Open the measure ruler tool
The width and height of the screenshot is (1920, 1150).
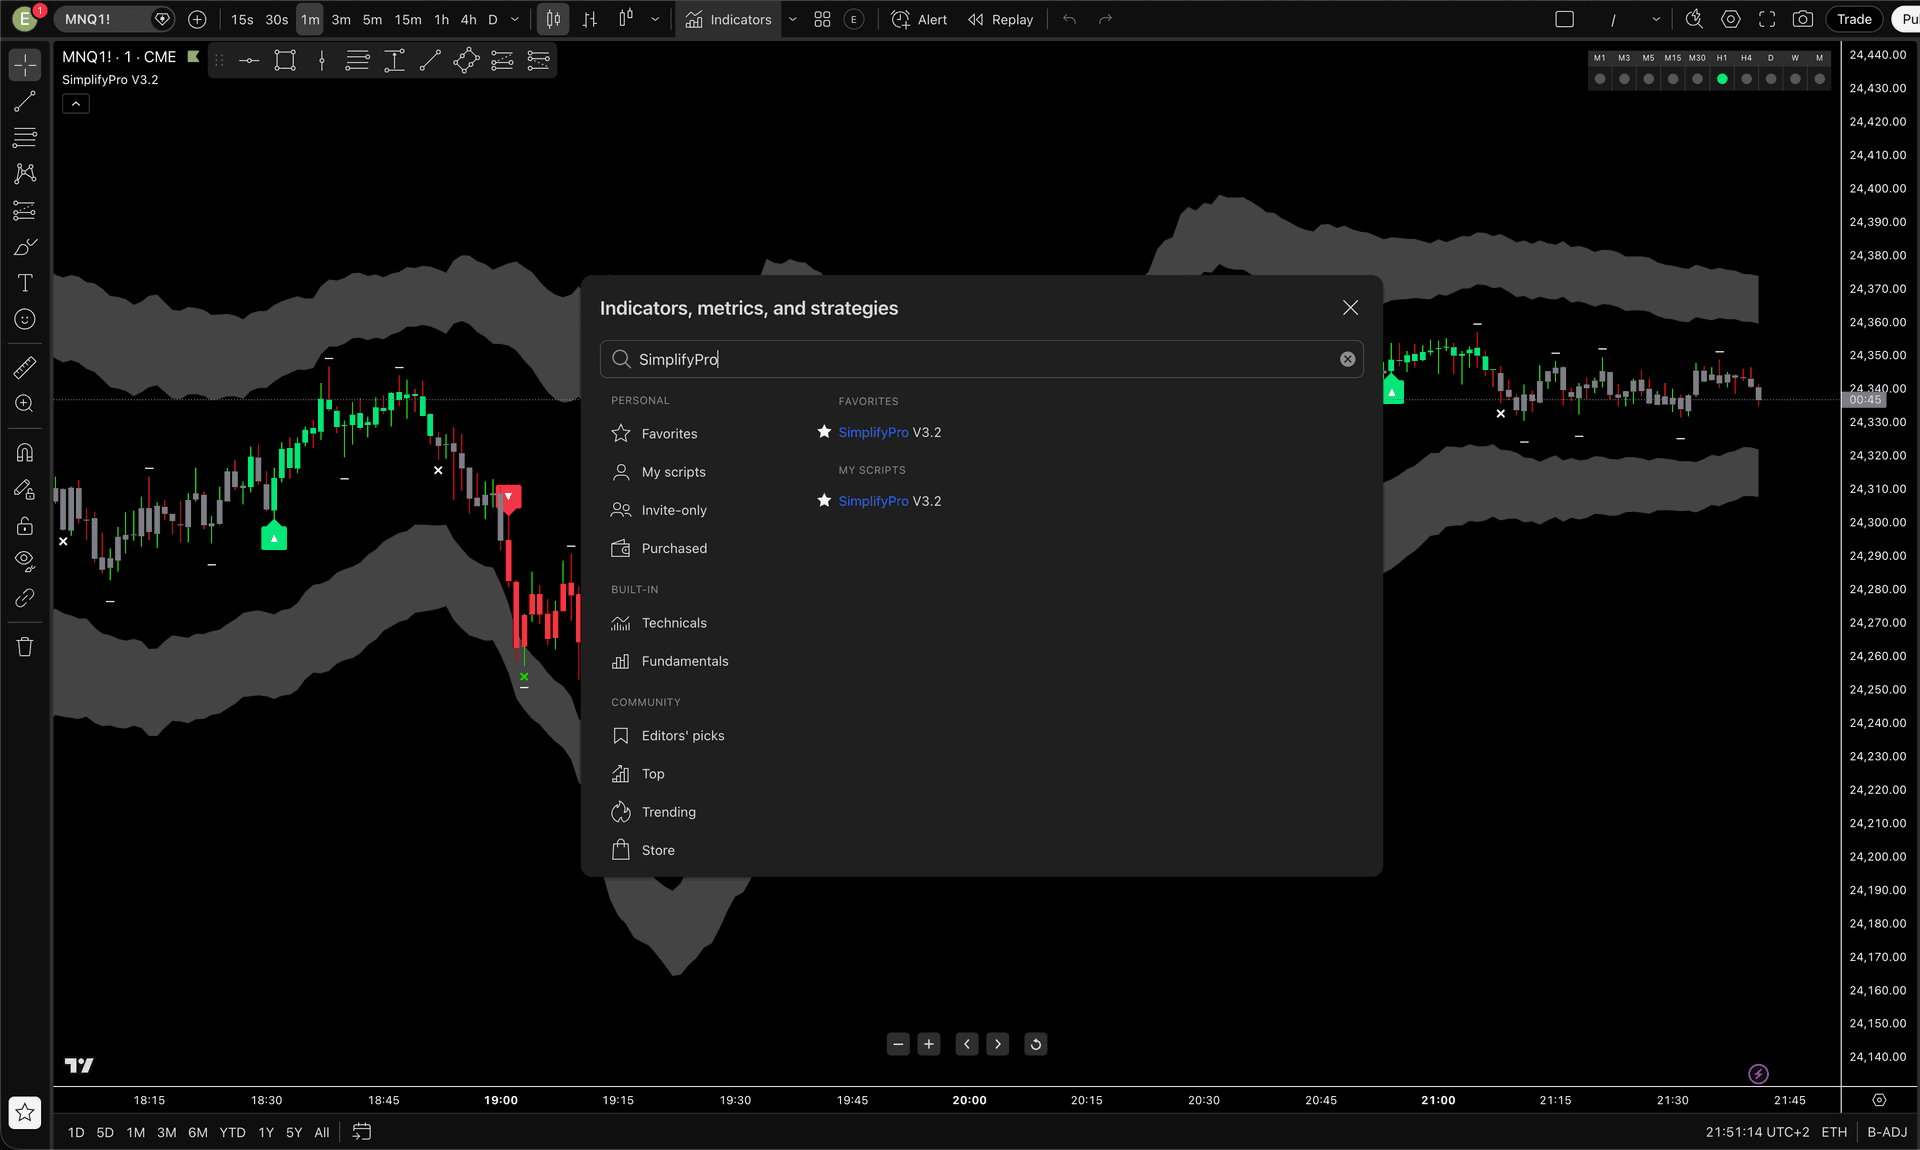coord(24,367)
